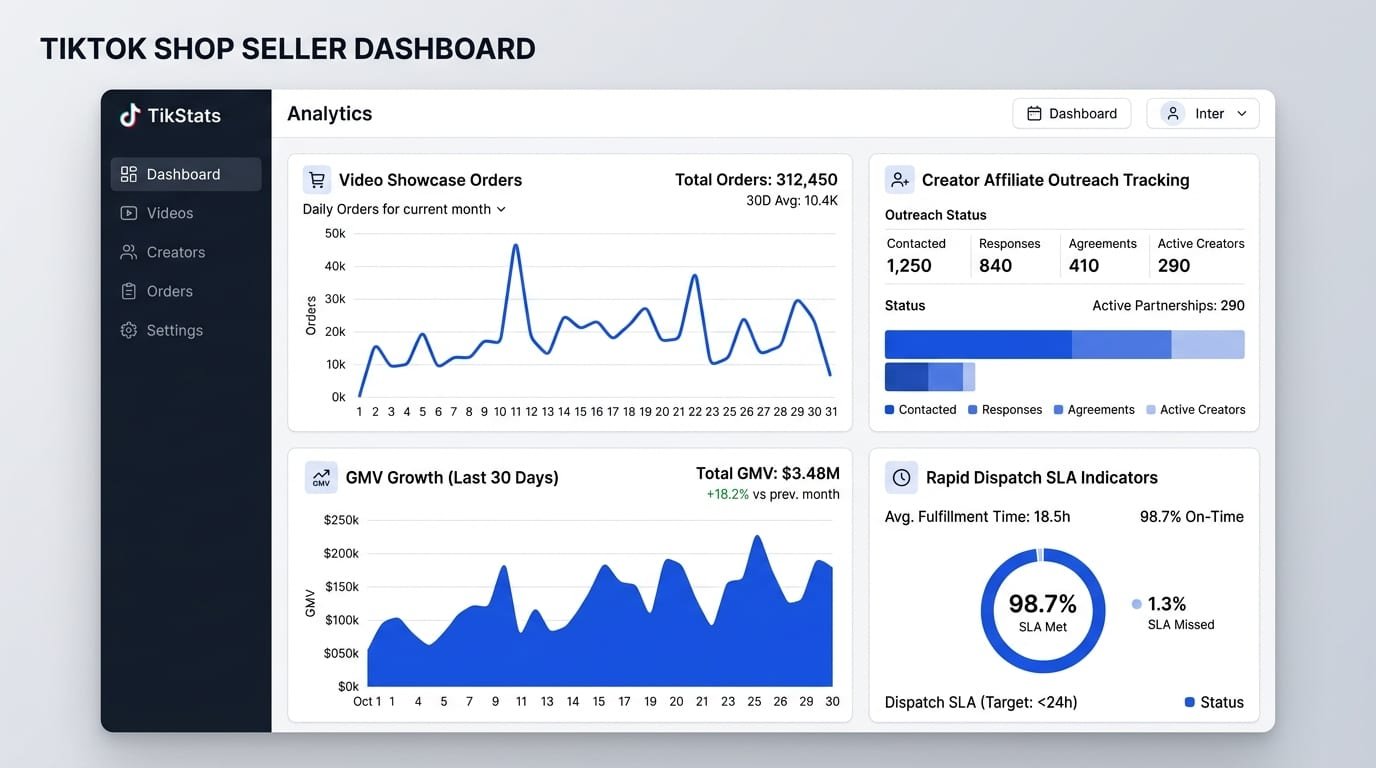Click the Outreach Status label
This screenshot has height=768, width=1376.
[x=936, y=215]
